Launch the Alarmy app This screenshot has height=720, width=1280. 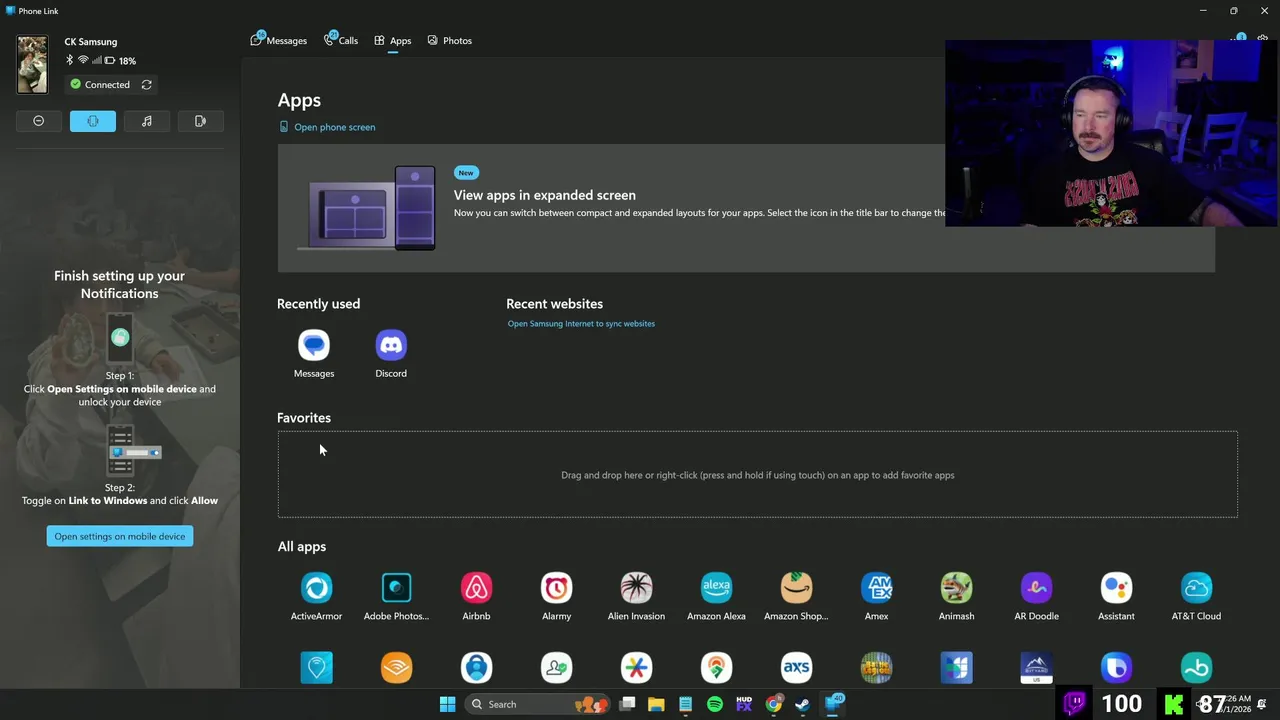click(556, 596)
